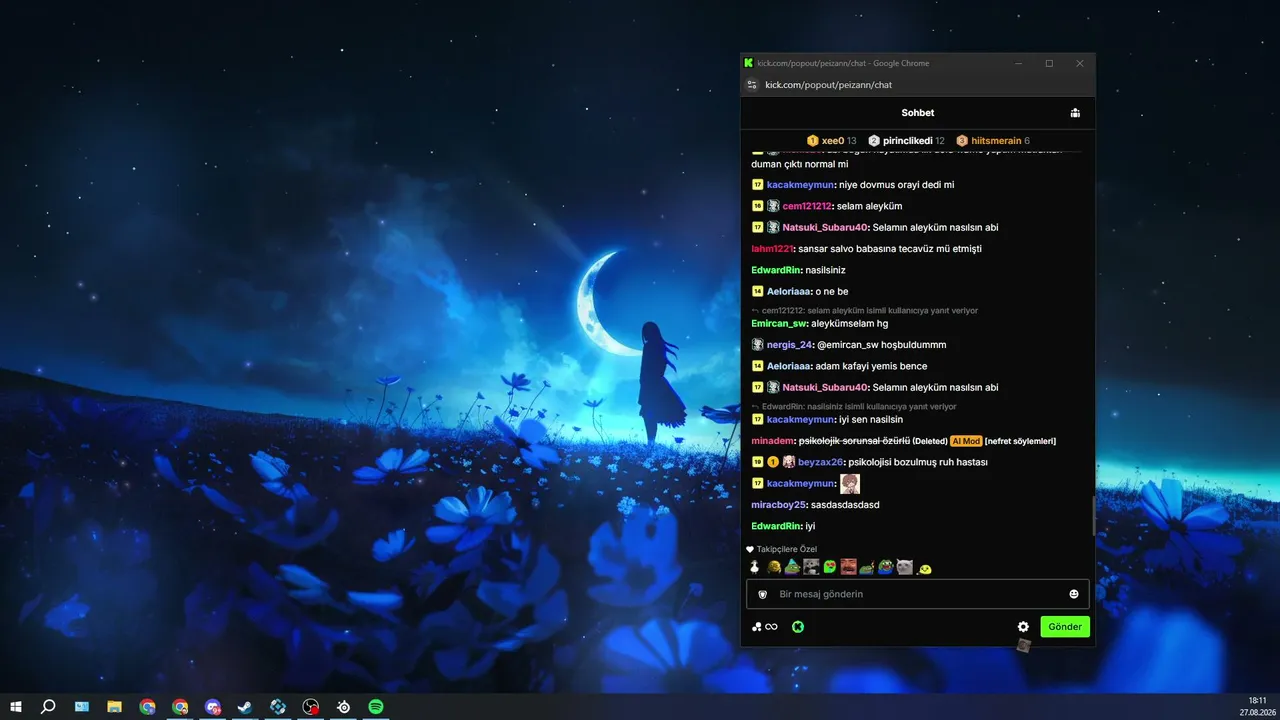Focus the 'Bir mesaj gönderin' message field

pyautogui.click(x=918, y=594)
